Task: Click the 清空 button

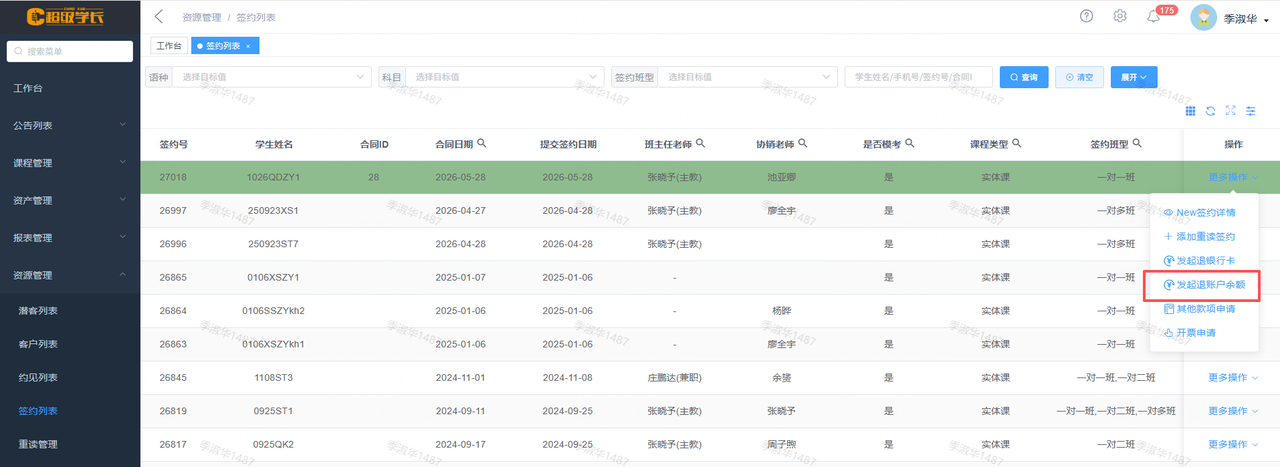Action: tap(1079, 77)
